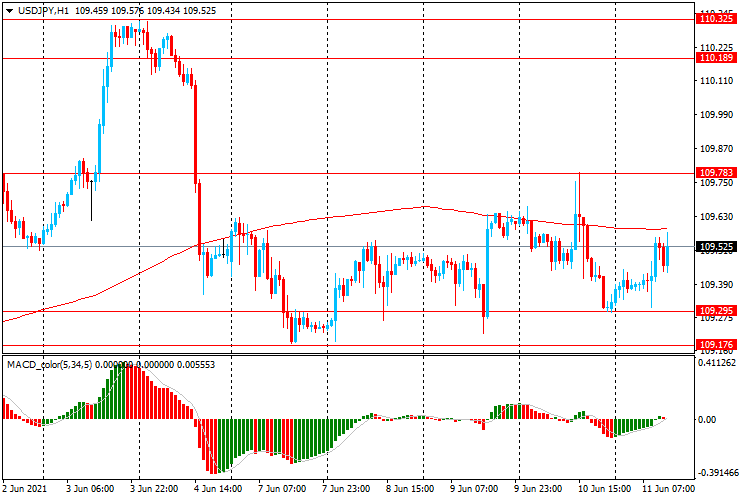Select the current price label 109.525

click(716, 246)
